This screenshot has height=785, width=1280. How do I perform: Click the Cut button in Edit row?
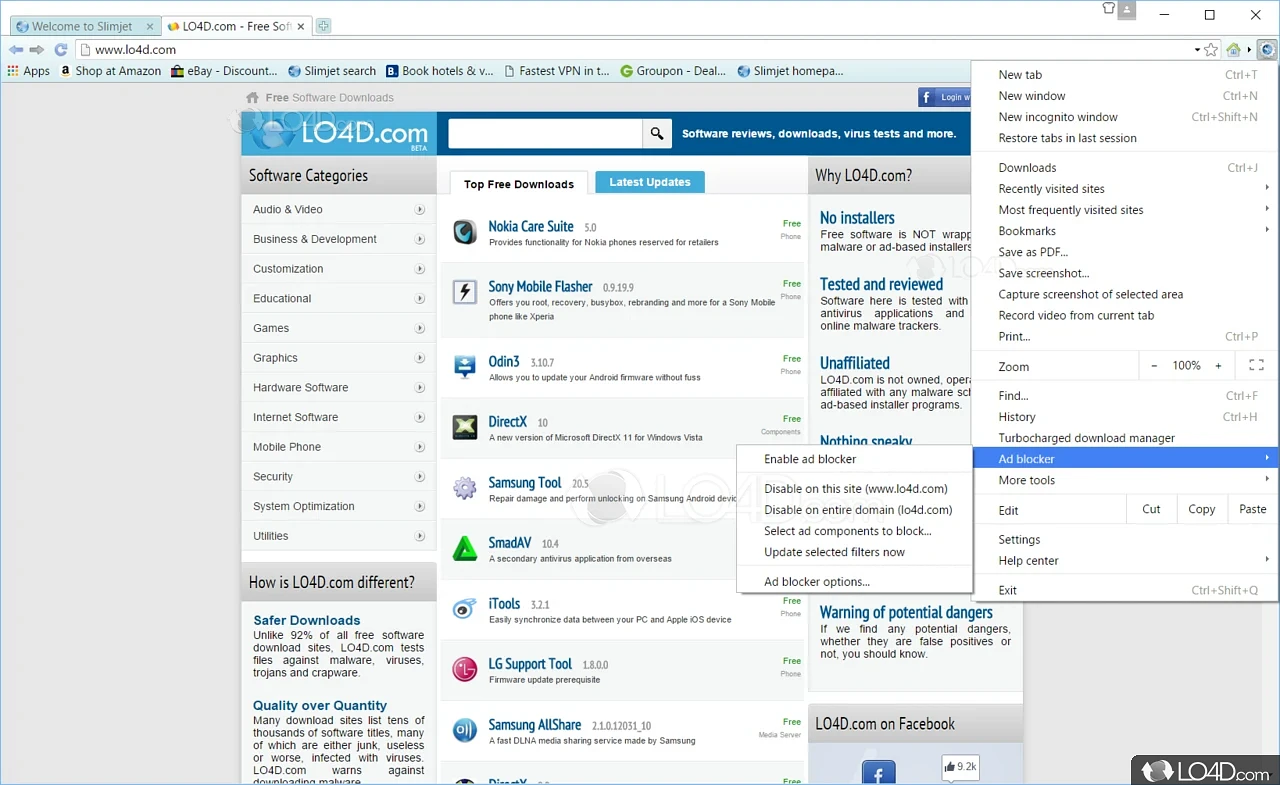(x=1151, y=509)
